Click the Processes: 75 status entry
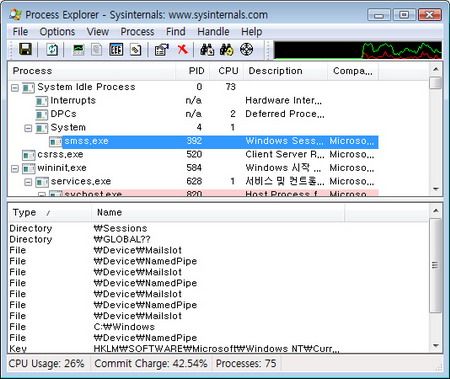The height and width of the screenshot is (379, 450). point(246,364)
